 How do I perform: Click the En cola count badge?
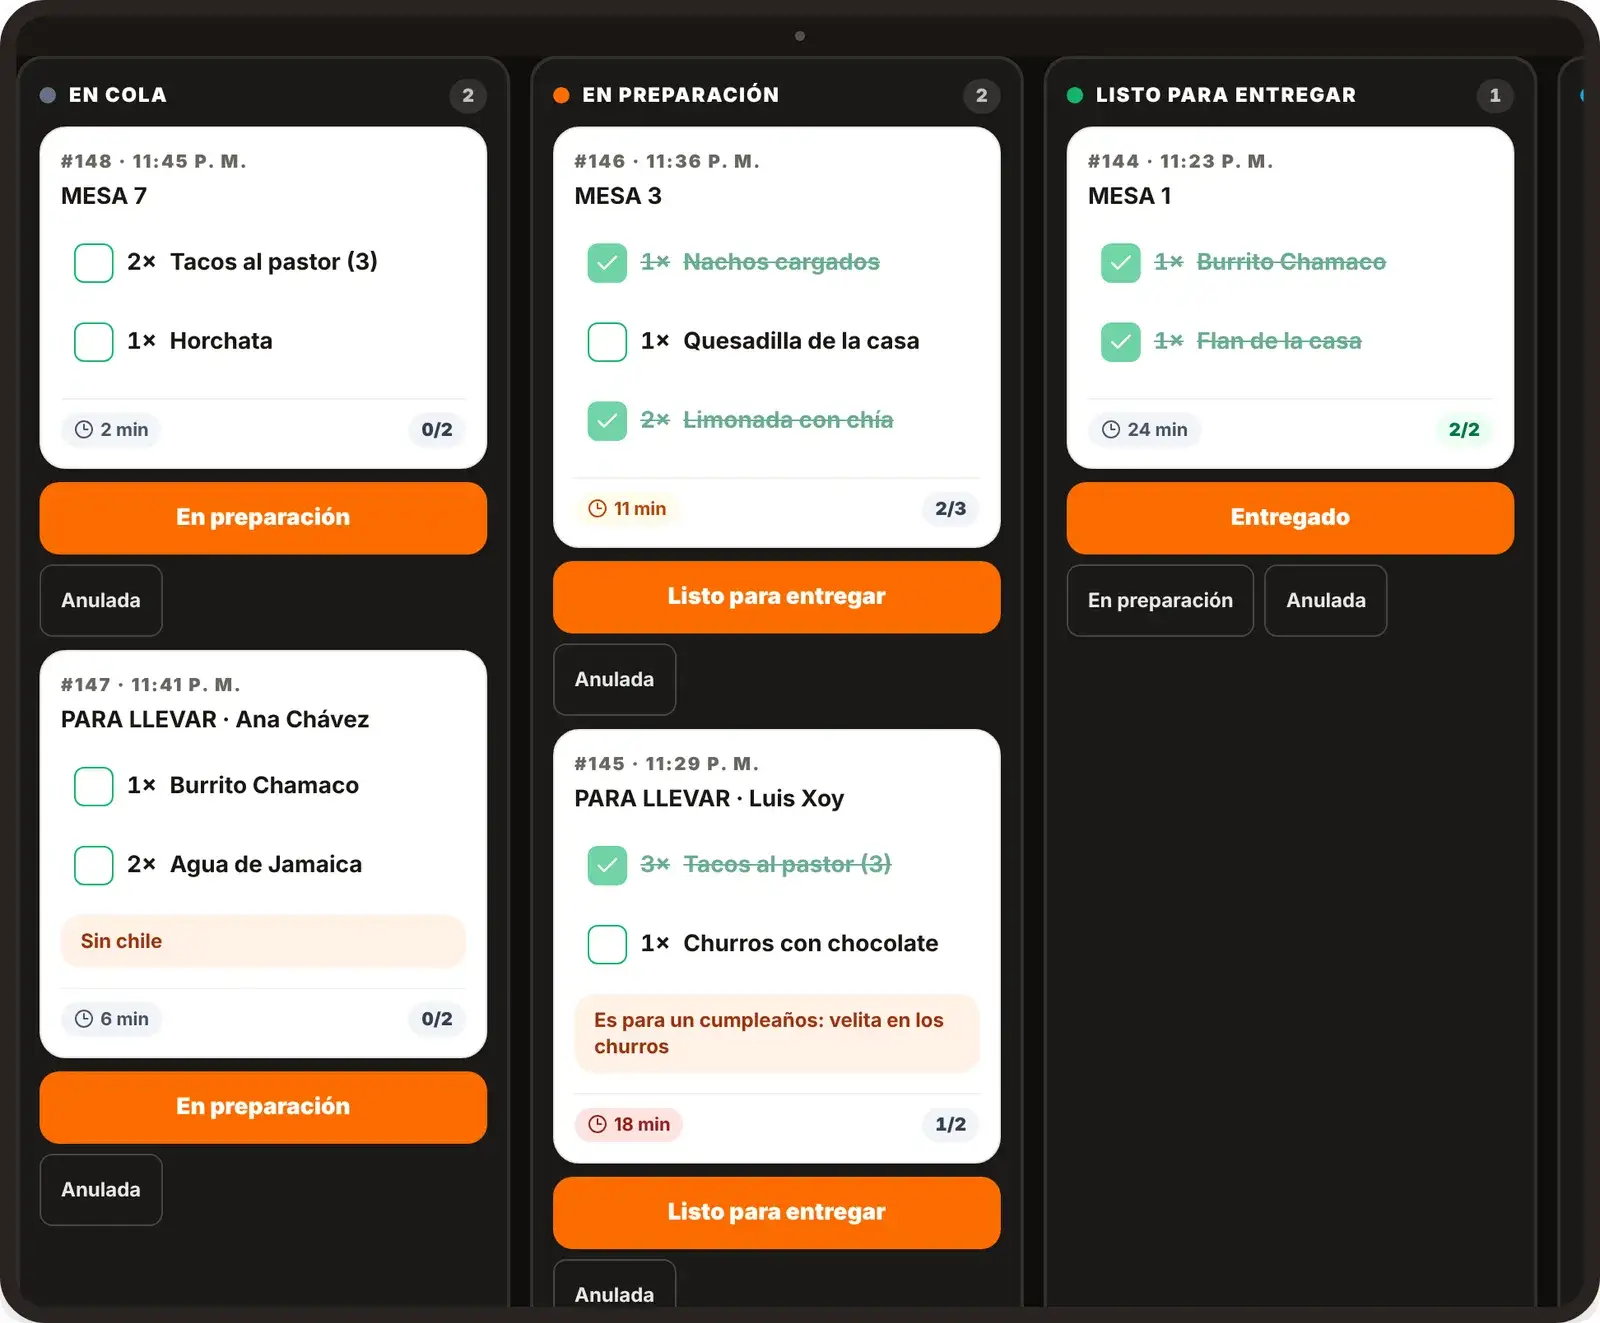coord(468,95)
